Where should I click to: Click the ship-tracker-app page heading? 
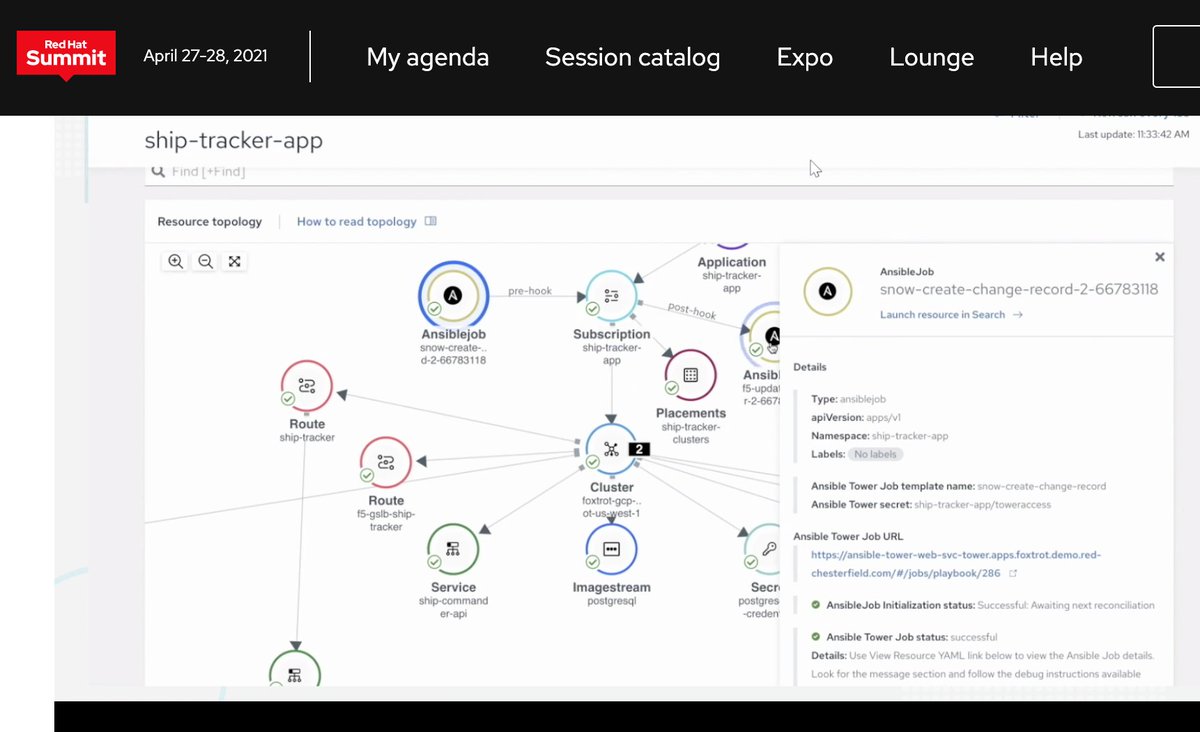(x=234, y=140)
